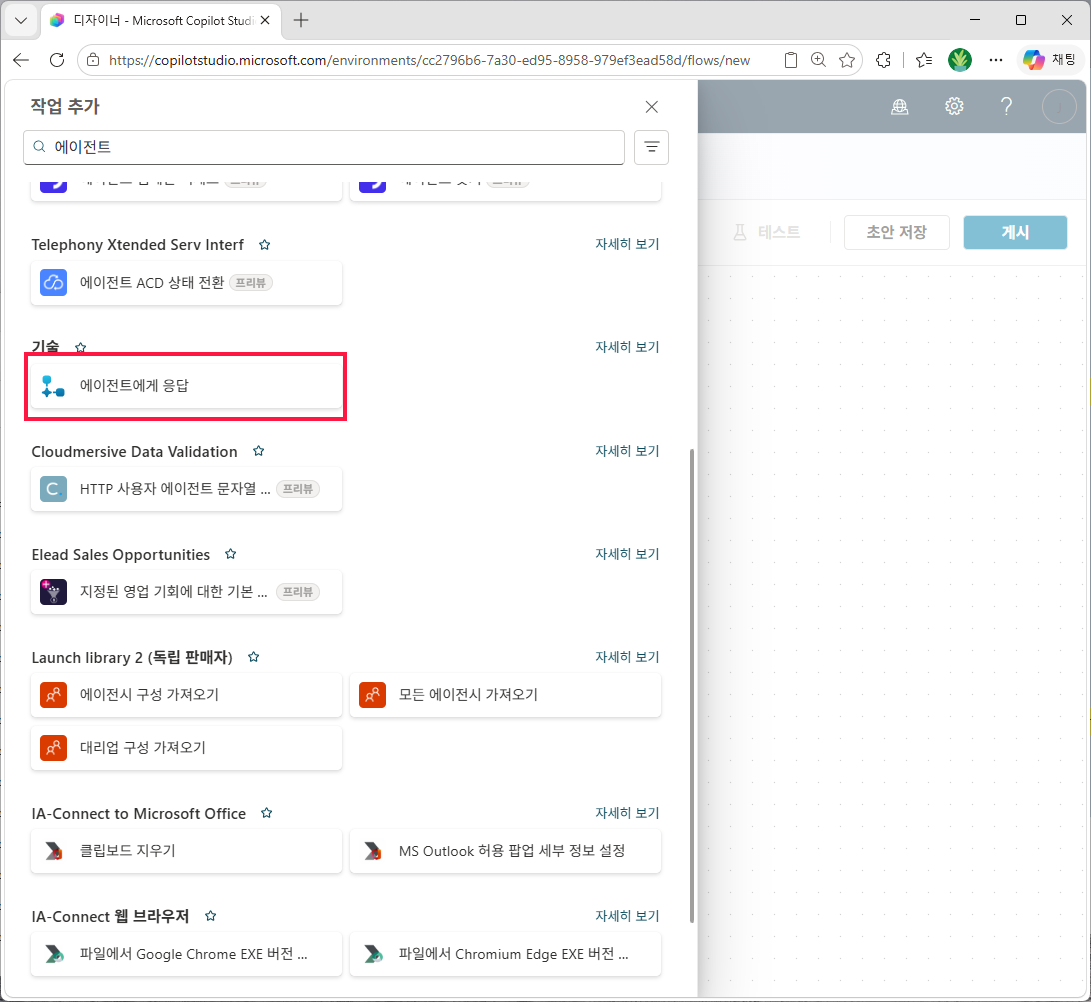Open the help question mark icon
Screen dimensions: 1091x1002
[1006, 106]
